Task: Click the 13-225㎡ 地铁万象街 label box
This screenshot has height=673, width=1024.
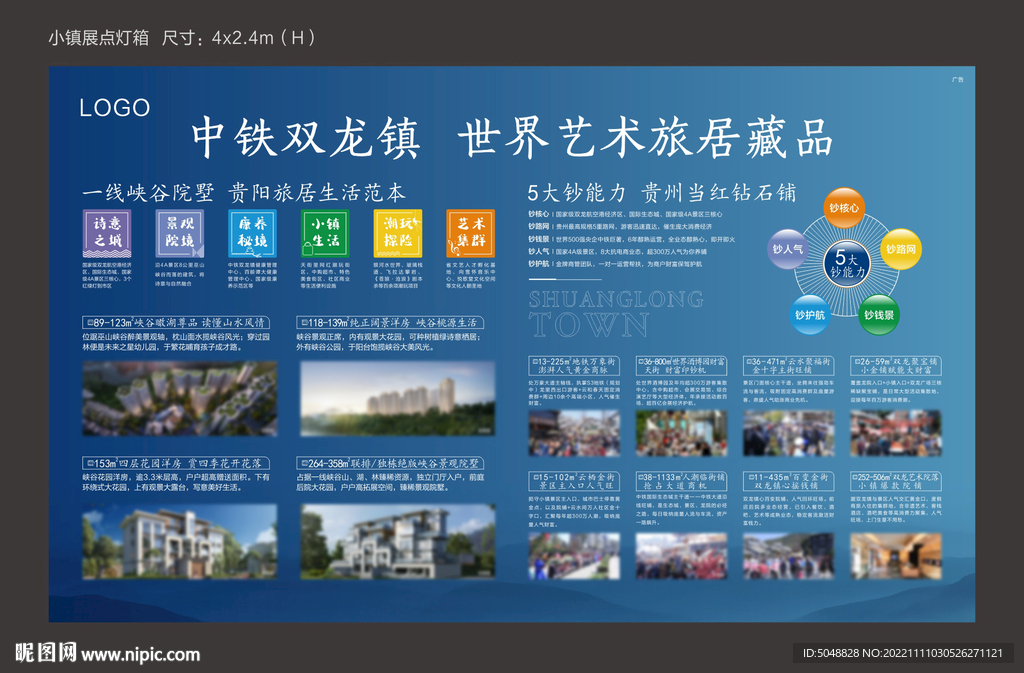Action: 574,365
